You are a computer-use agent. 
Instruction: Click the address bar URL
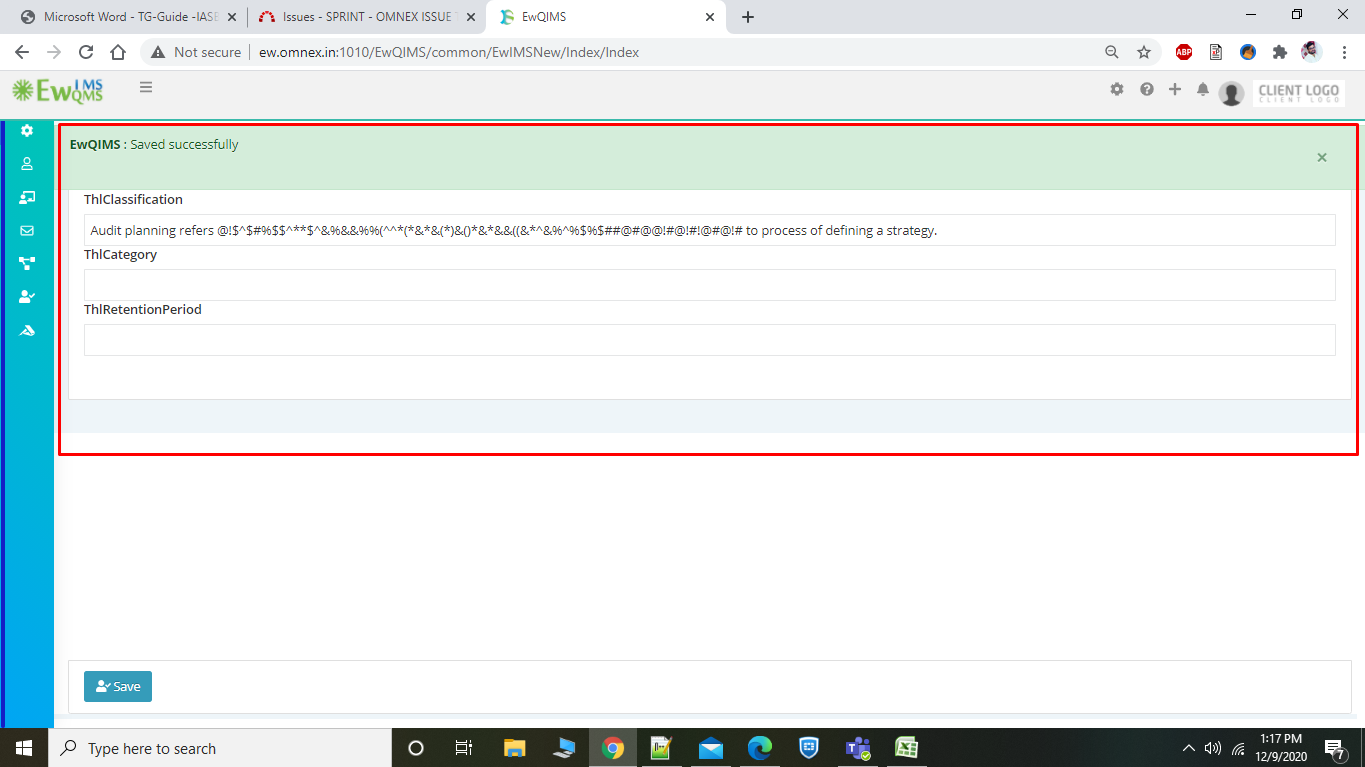449,52
